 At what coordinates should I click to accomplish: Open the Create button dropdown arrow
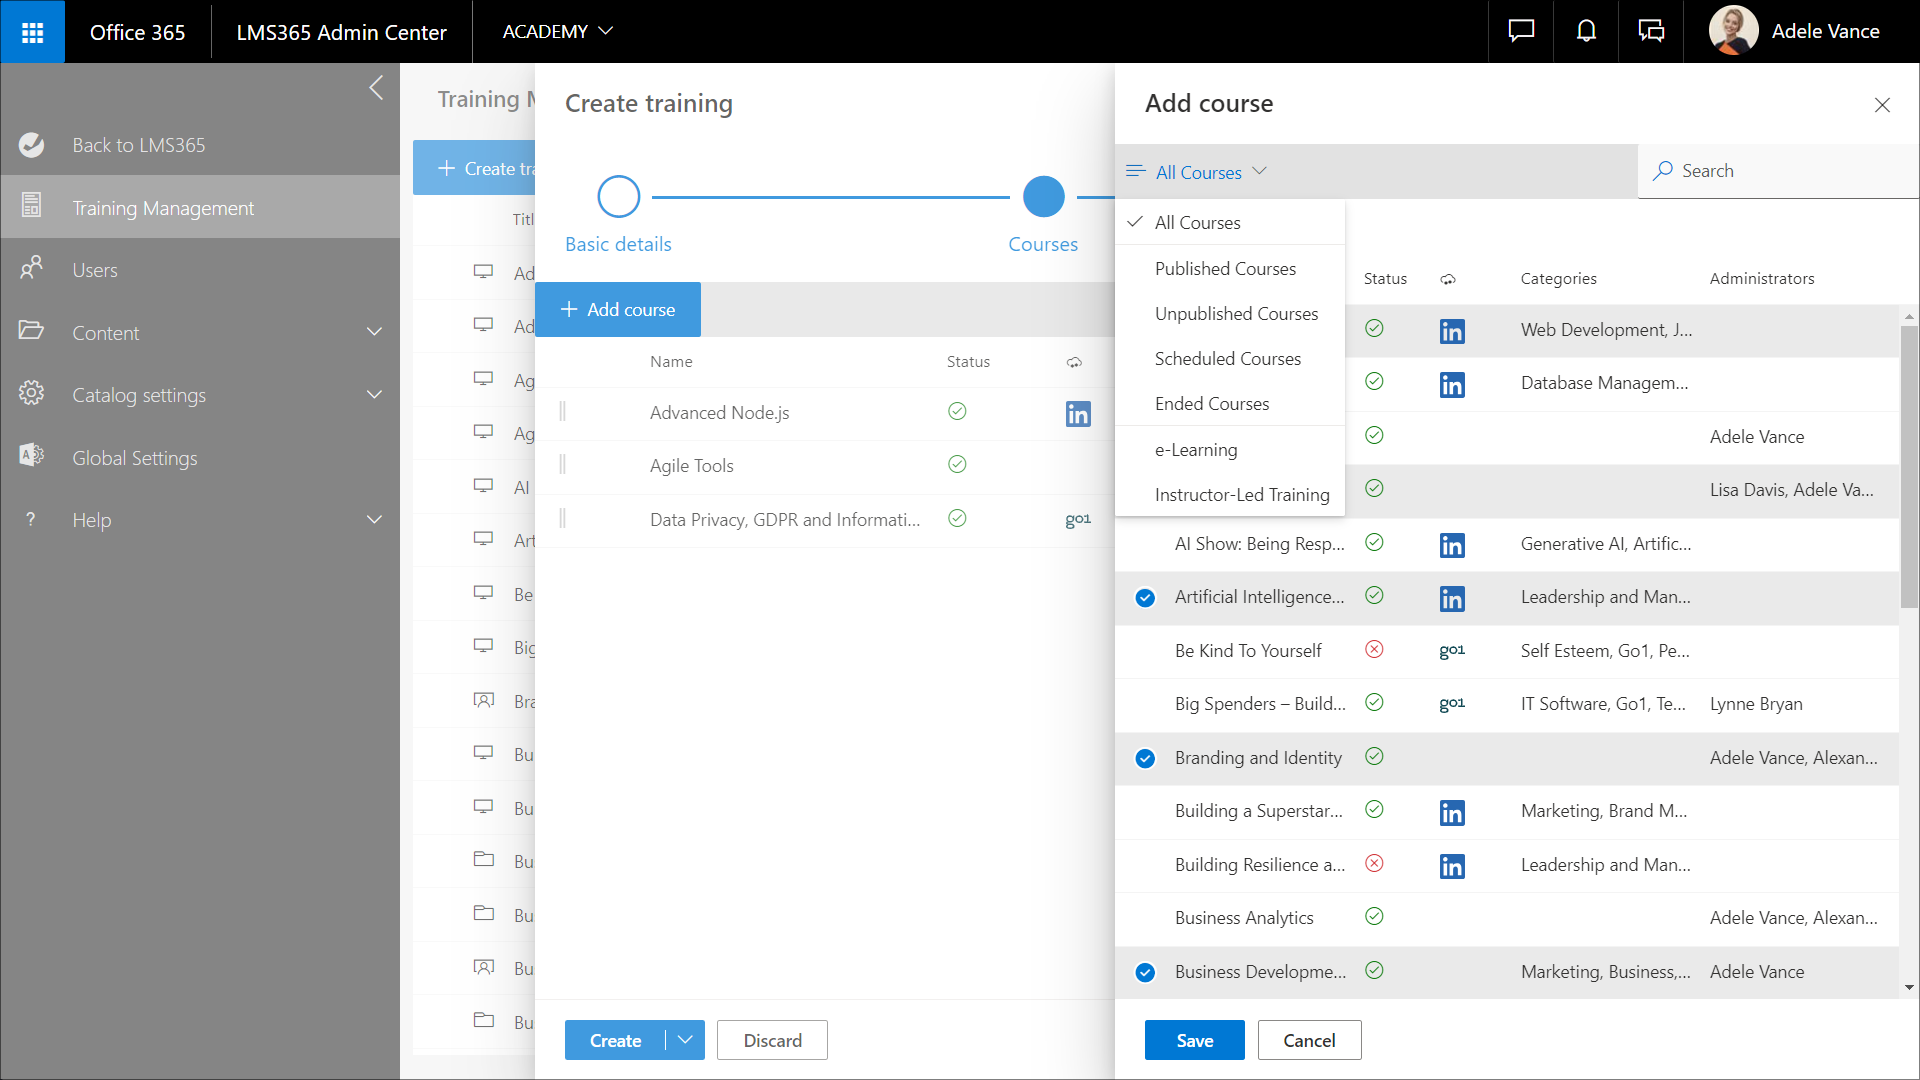click(x=685, y=1040)
